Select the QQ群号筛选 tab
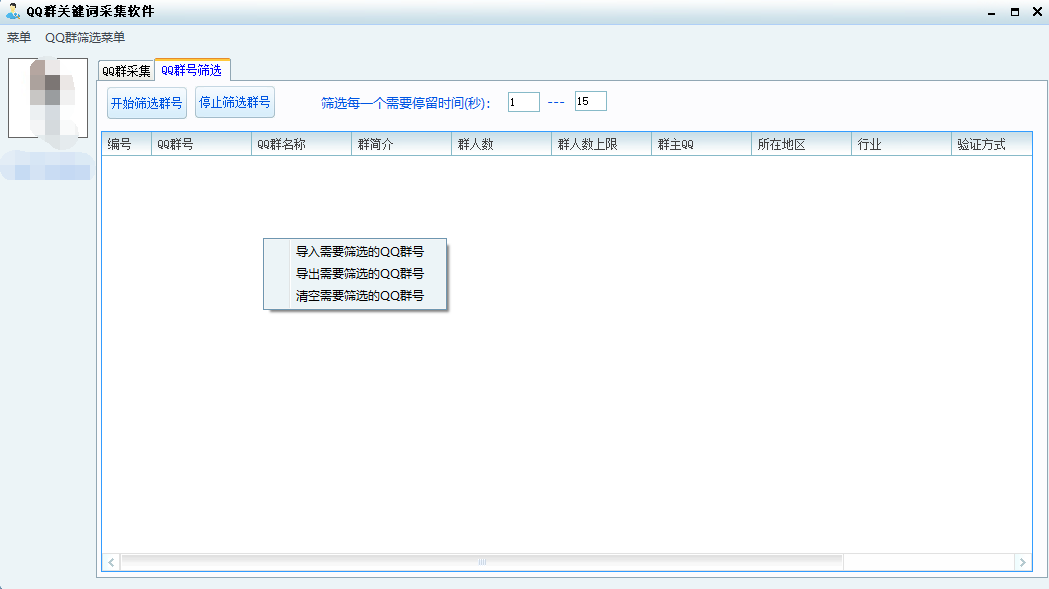Screen dimensions: 1049x589 pos(192,70)
